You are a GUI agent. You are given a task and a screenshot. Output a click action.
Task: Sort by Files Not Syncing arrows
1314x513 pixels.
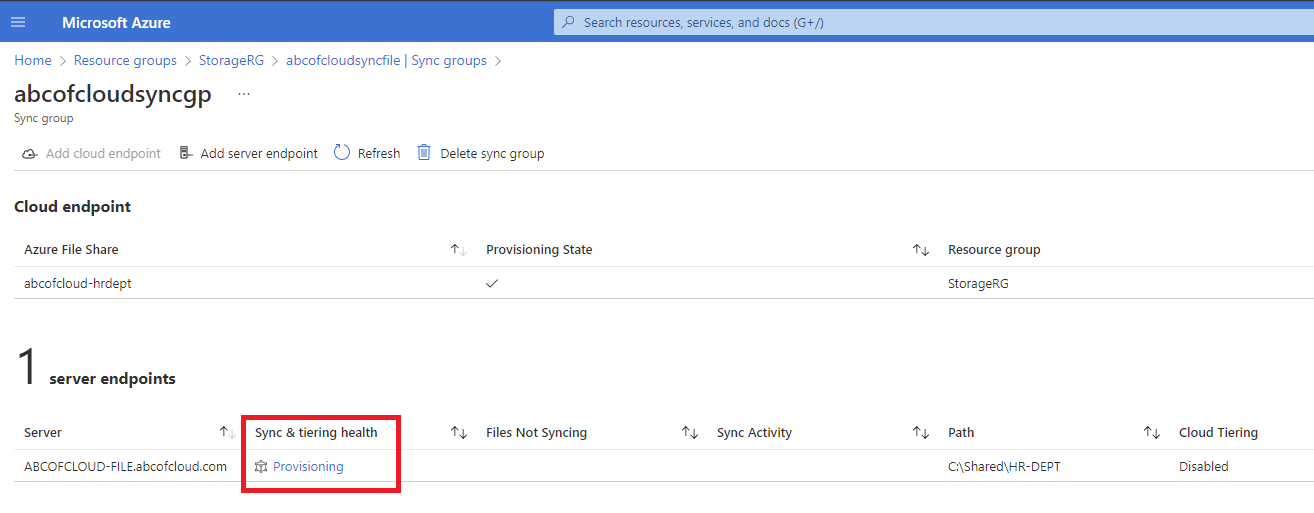tap(690, 433)
